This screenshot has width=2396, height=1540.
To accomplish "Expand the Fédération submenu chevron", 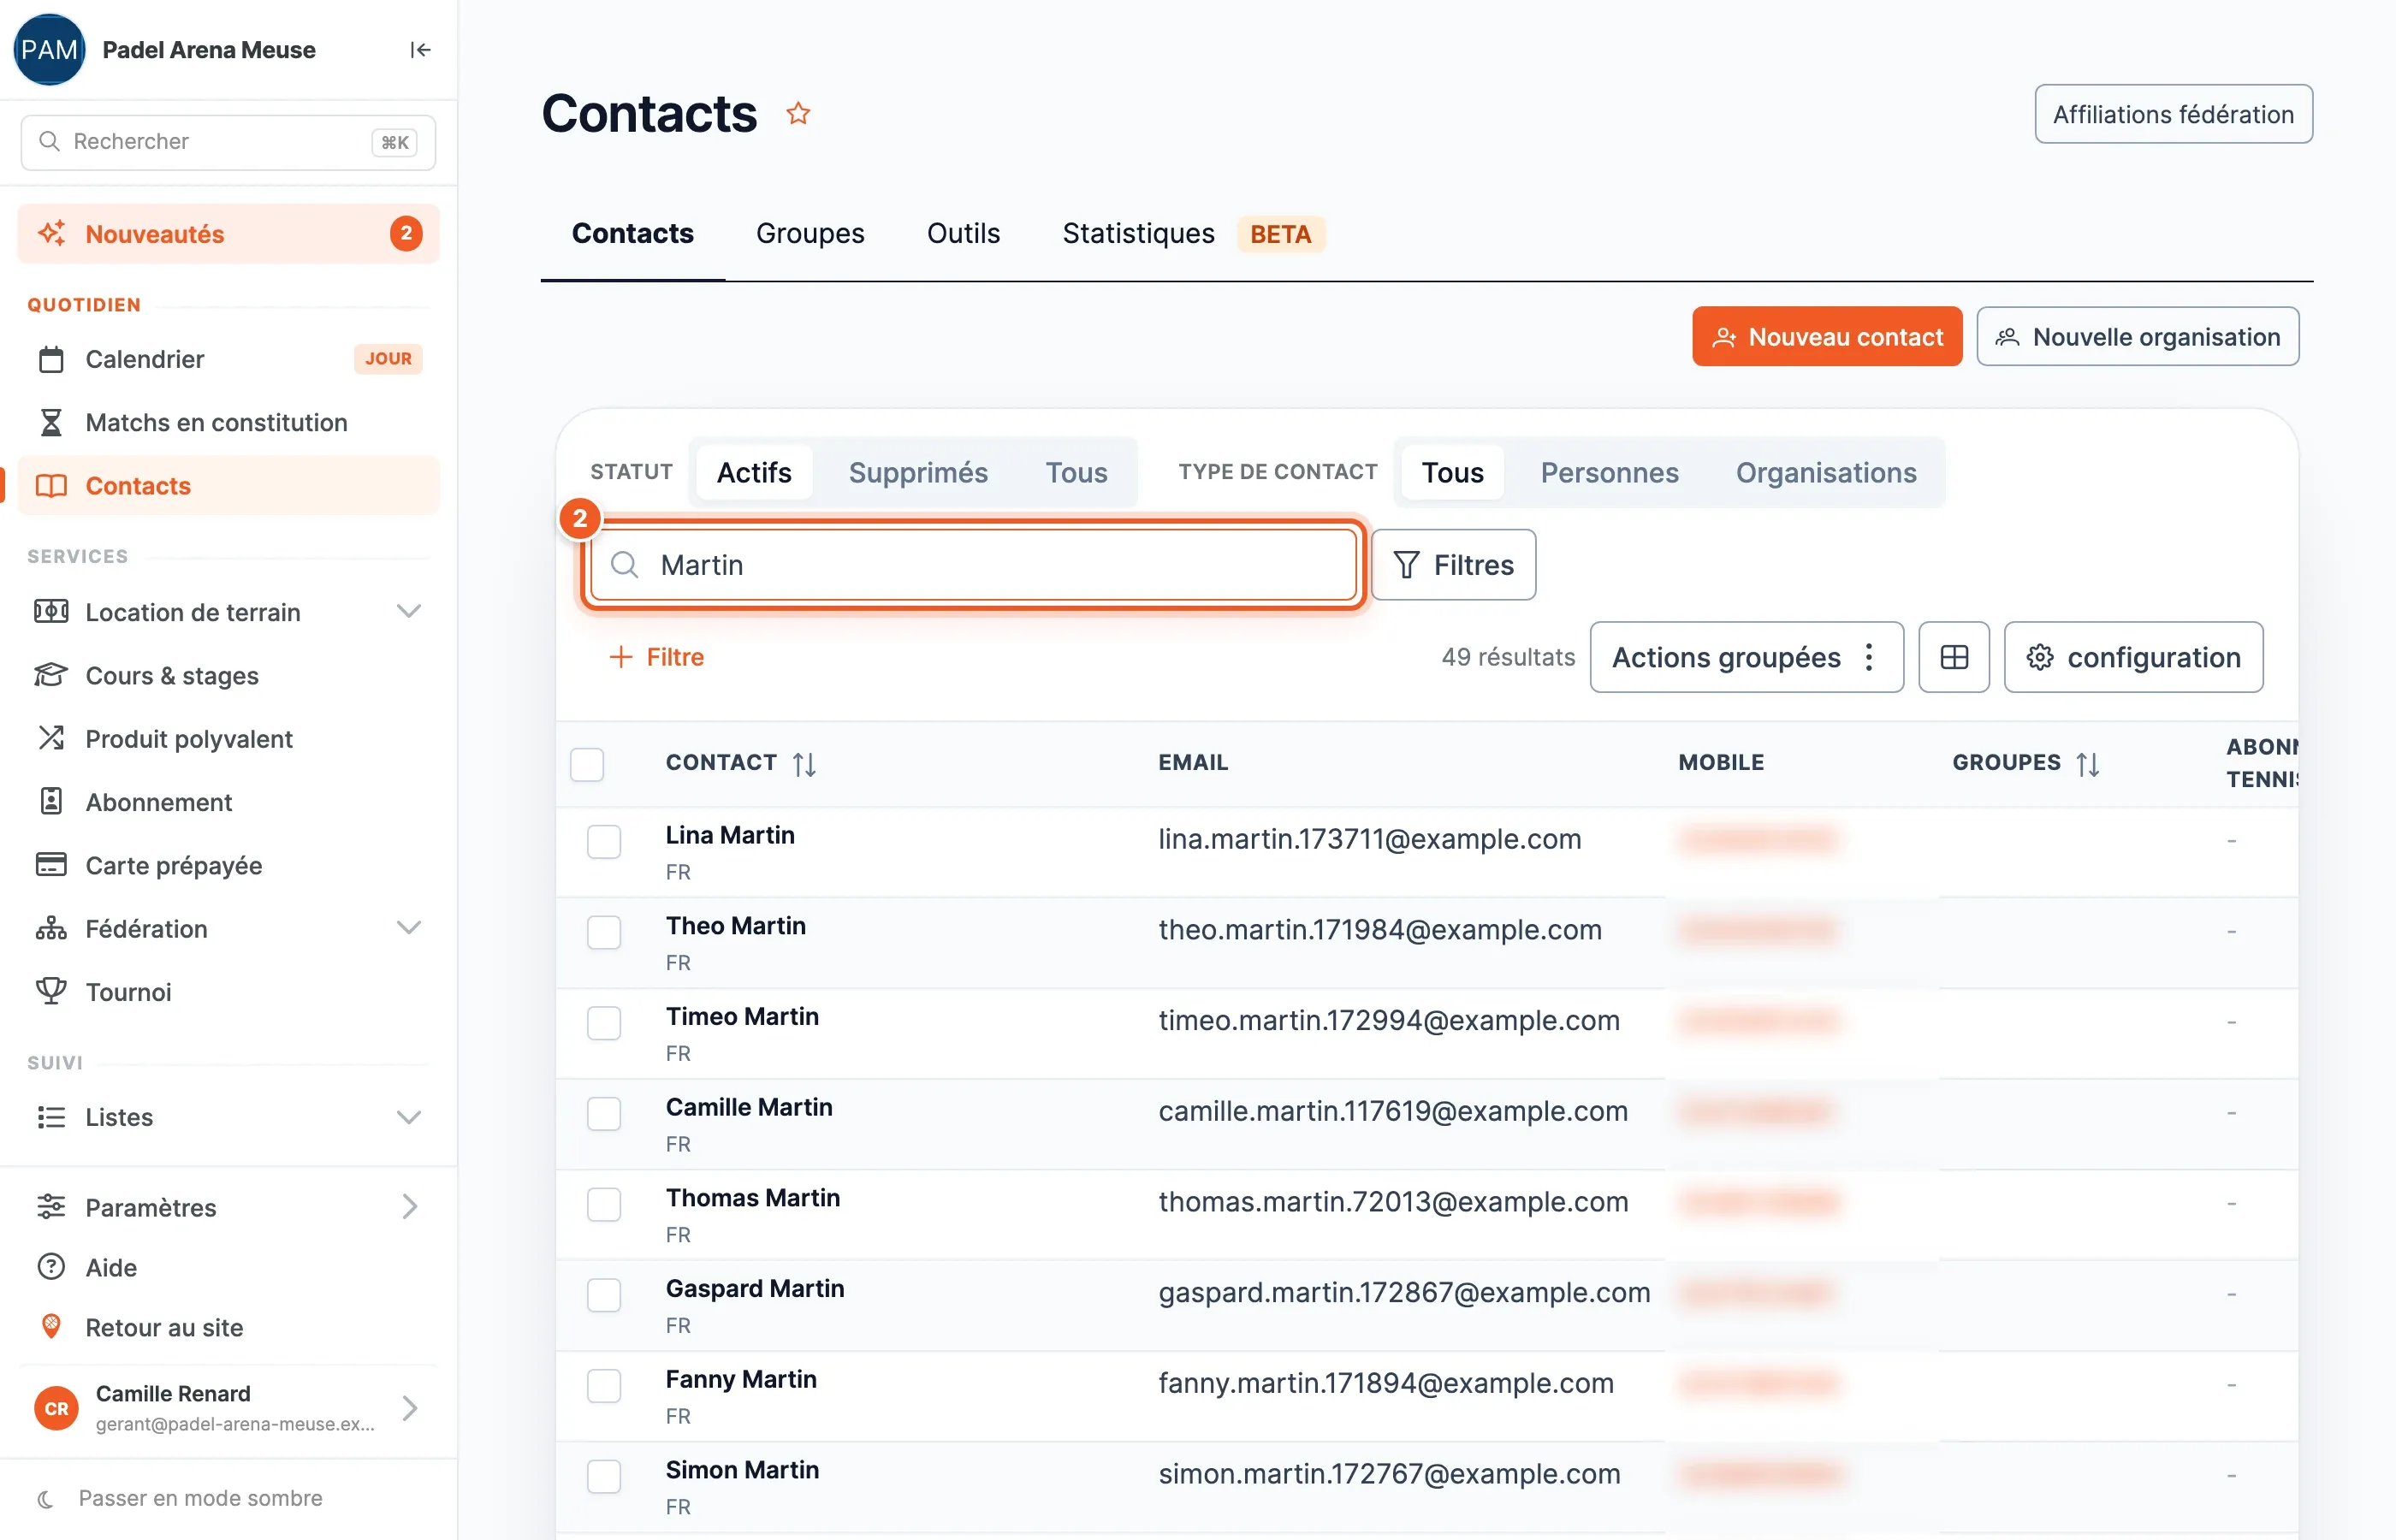I will pos(409,927).
